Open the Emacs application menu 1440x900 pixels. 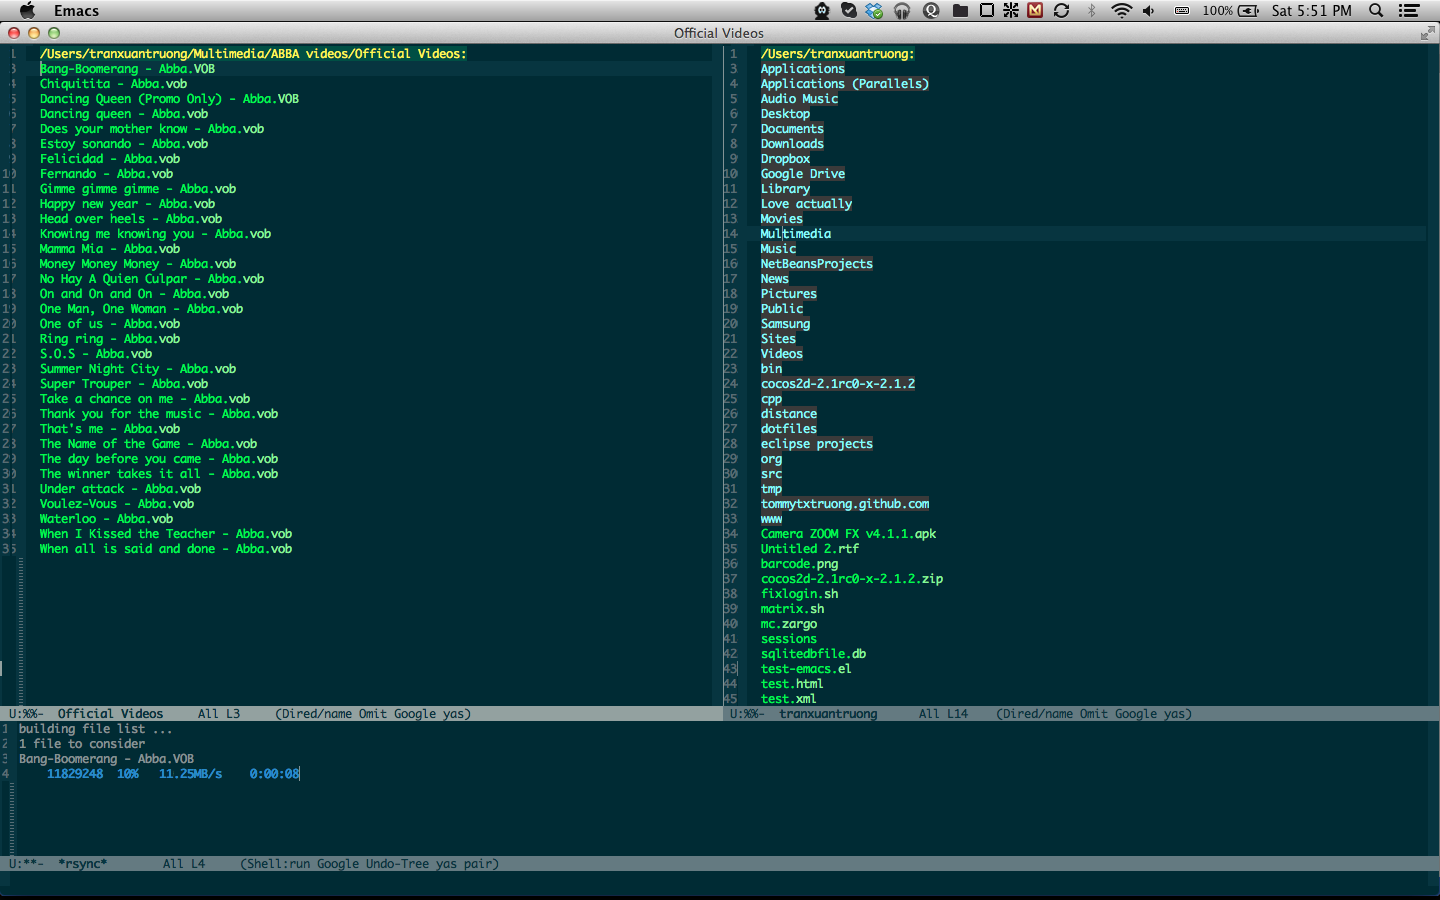click(x=77, y=11)
